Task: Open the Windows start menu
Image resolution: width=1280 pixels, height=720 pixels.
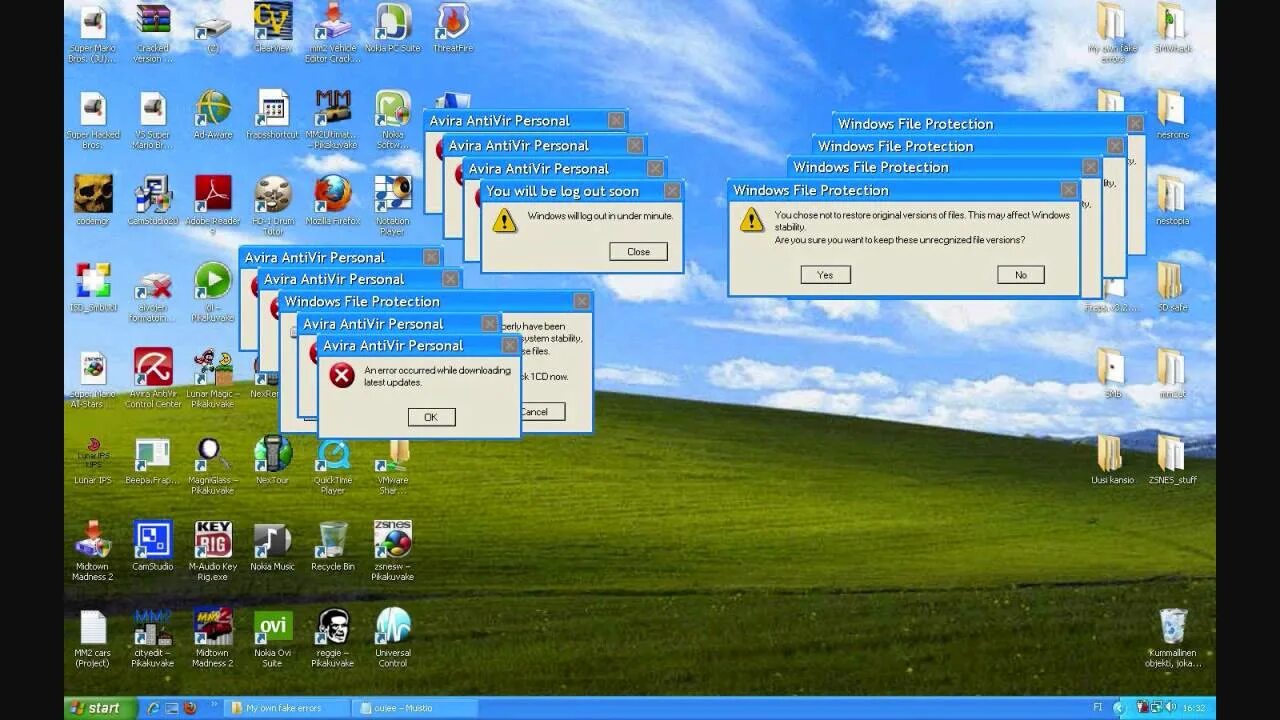Action: tap(99, 708)
